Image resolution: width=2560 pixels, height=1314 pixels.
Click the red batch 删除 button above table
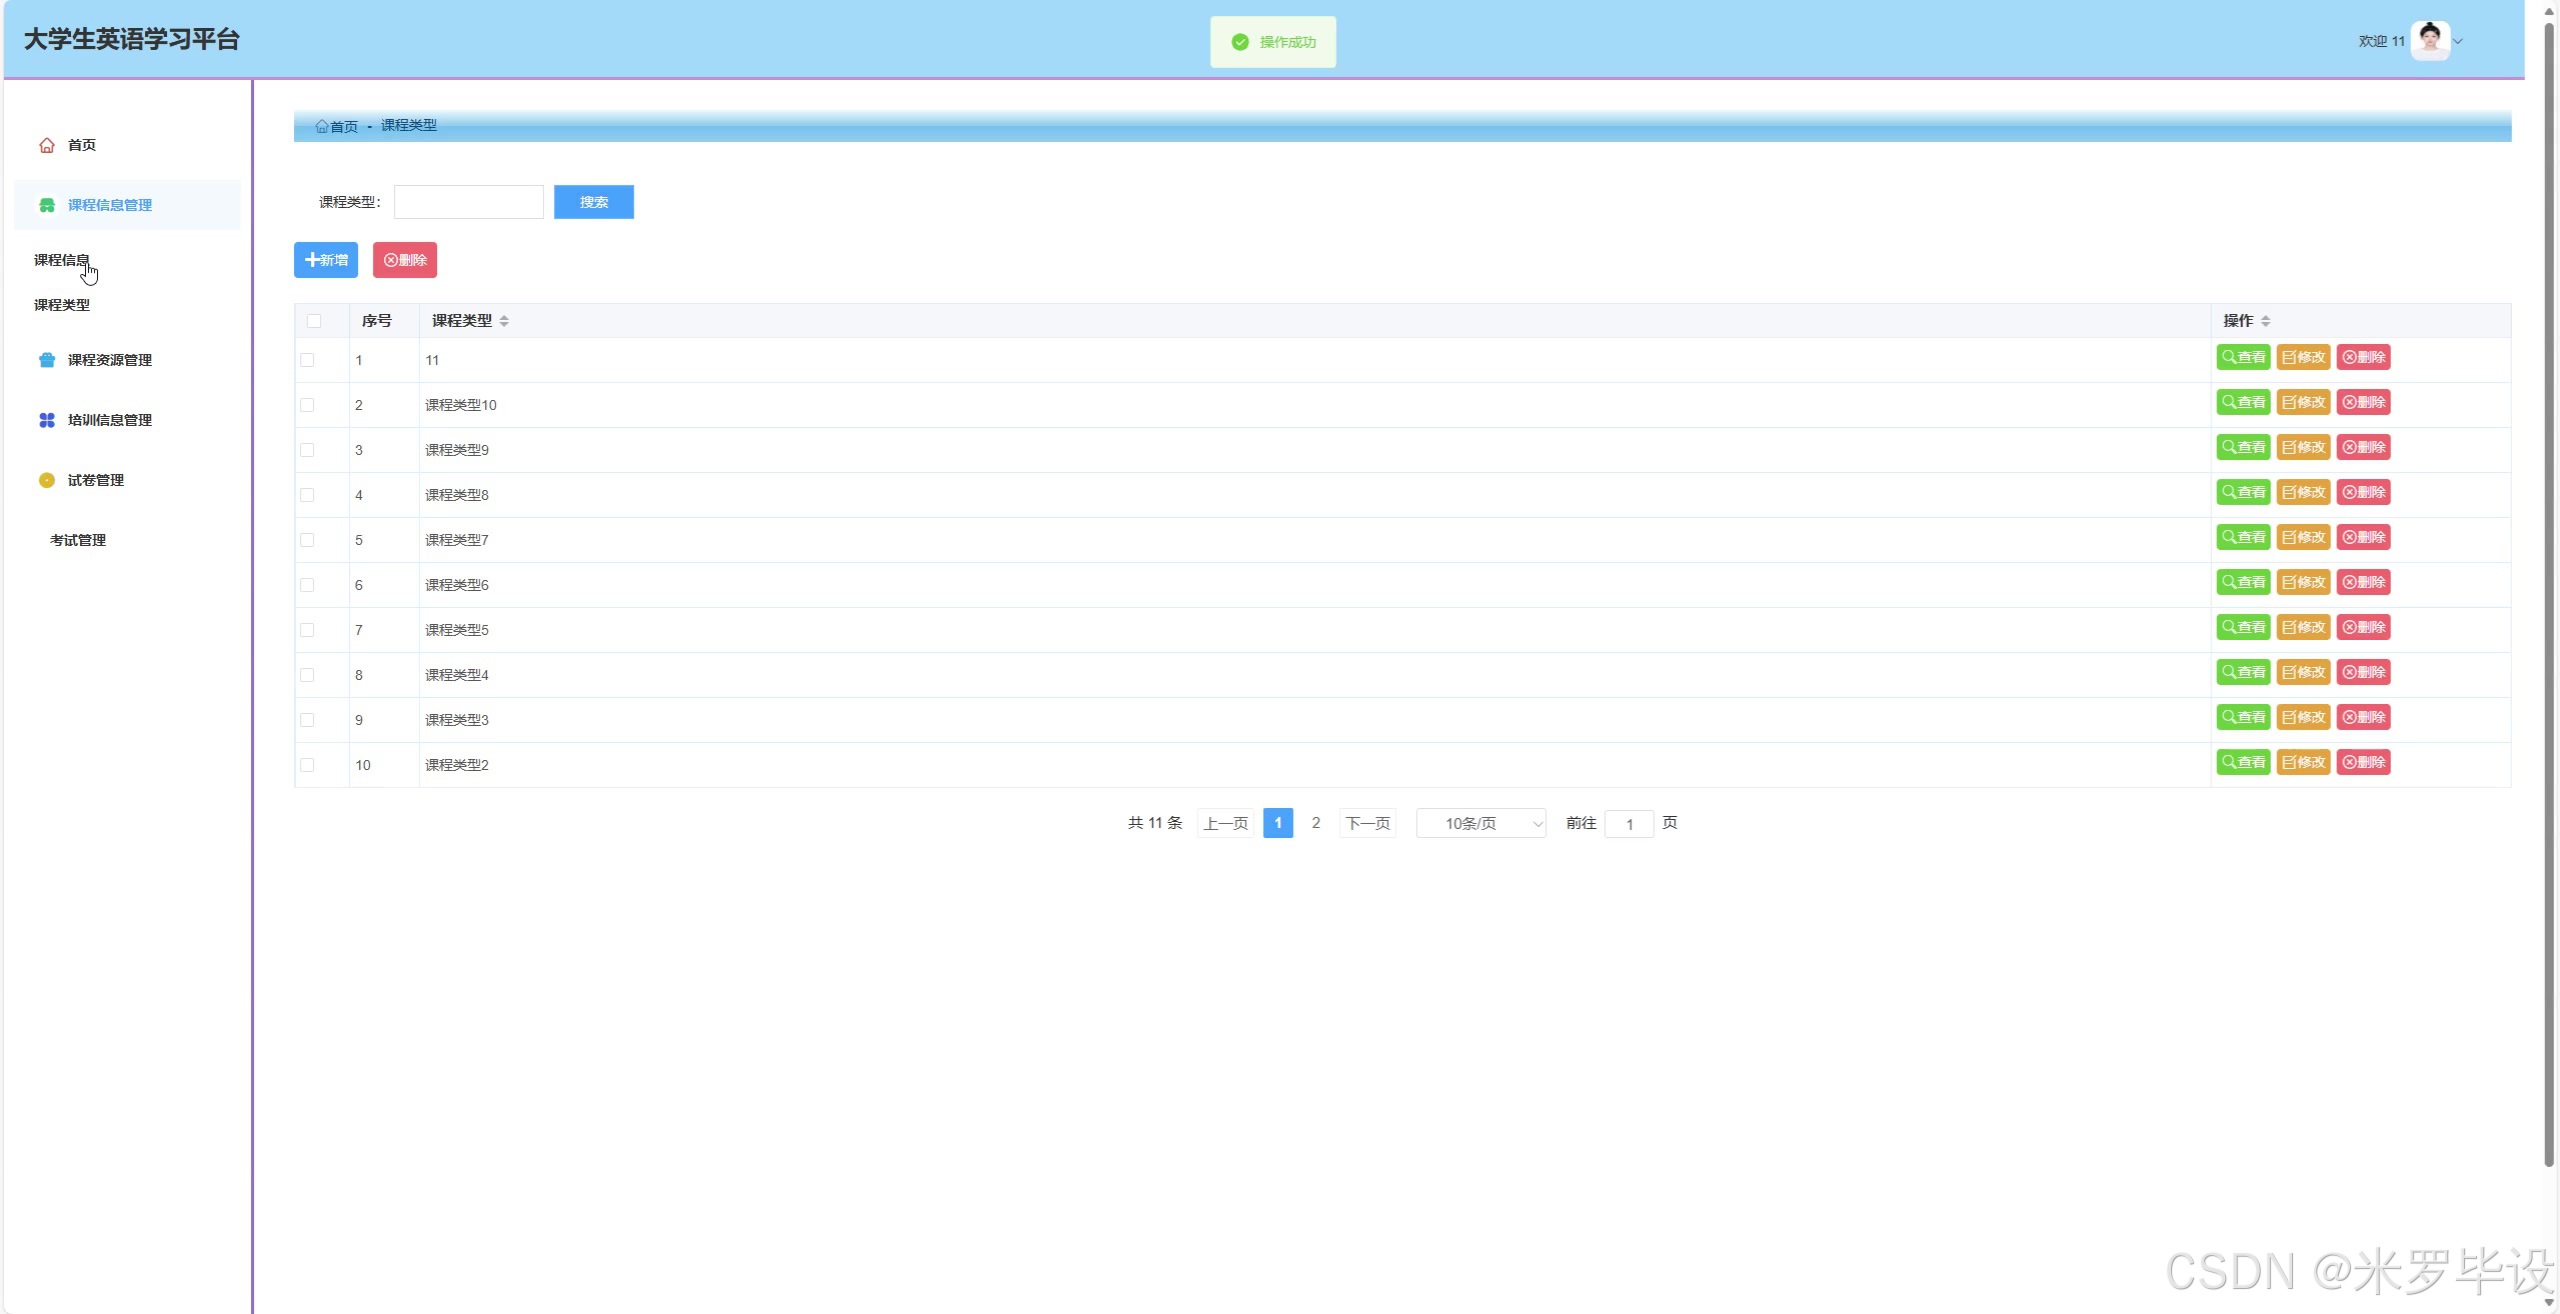click(405, 260)
